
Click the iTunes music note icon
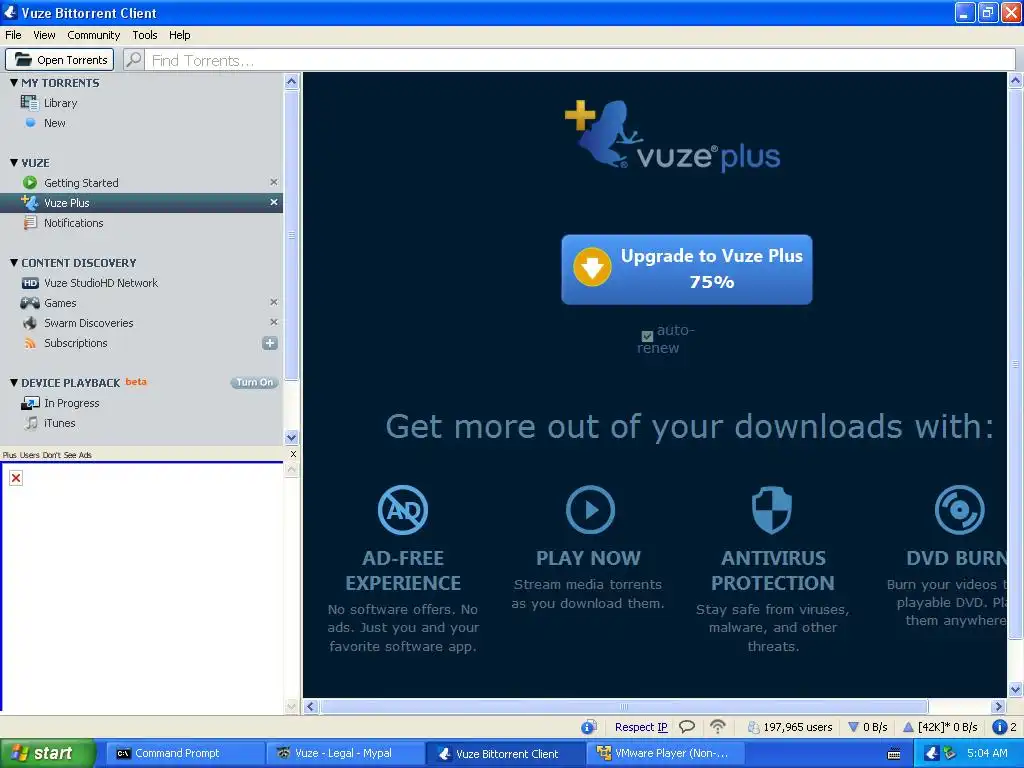click(x=30, y=423)
